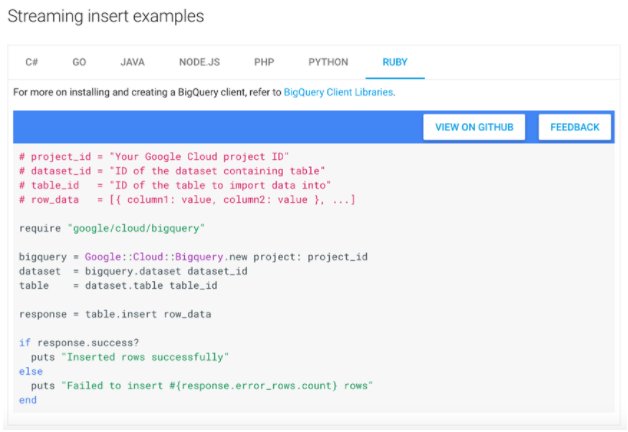Click the '# row_data' comment line
The image size is (628, 432).
point(187,200)
